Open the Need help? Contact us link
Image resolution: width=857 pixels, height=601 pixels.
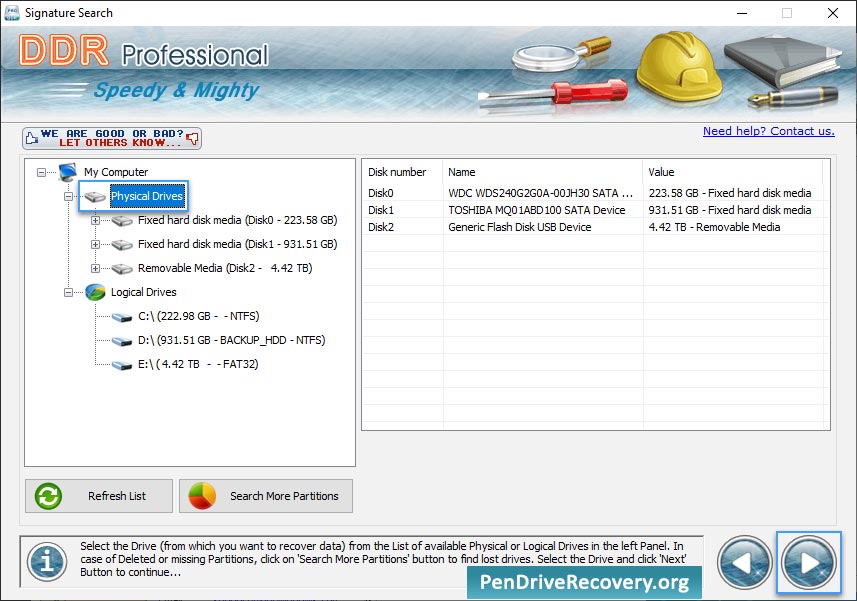point(768,131)
